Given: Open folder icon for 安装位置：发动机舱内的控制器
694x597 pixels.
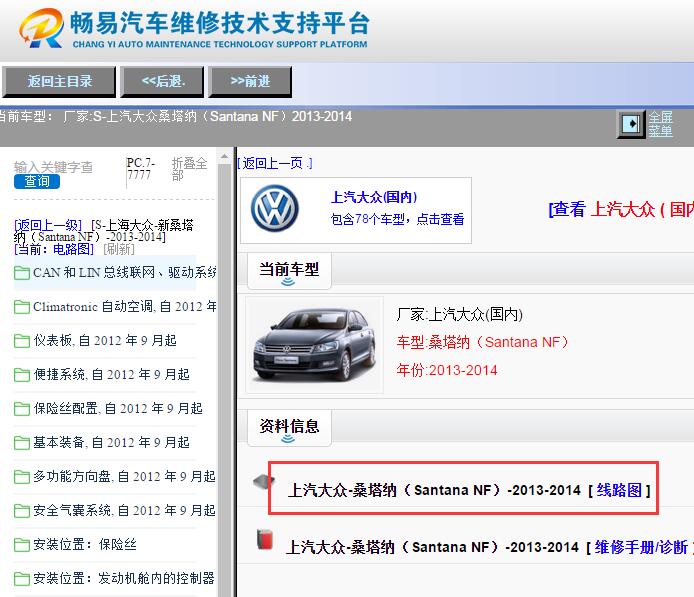Looking at the screenshot, I should (22, 579).
